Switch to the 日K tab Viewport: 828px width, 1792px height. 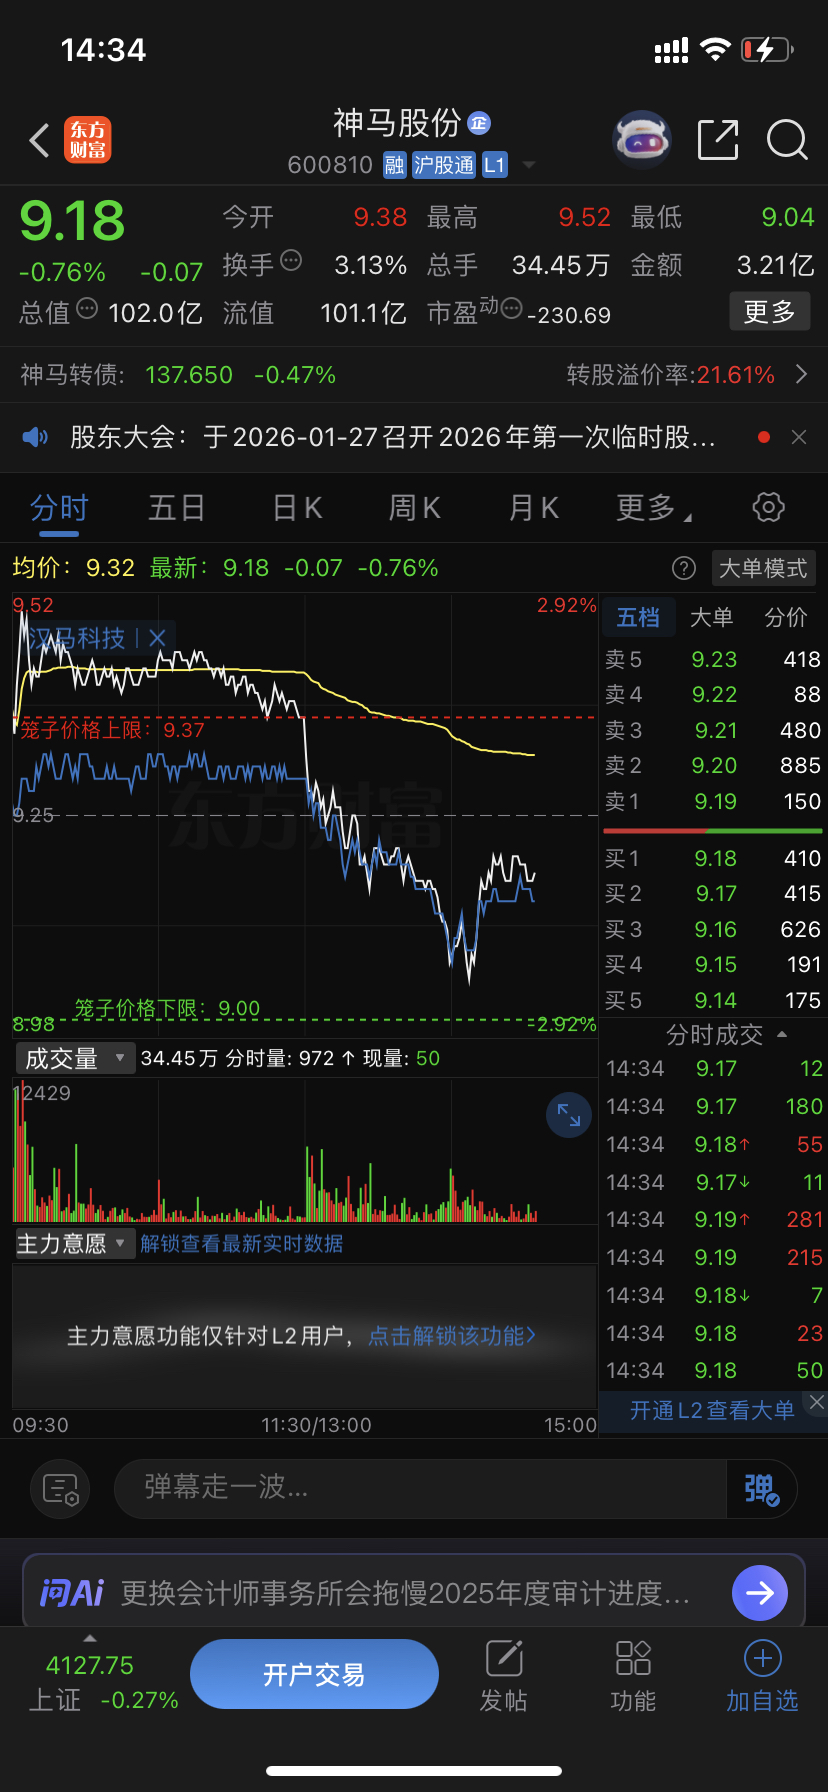(298, 508)
